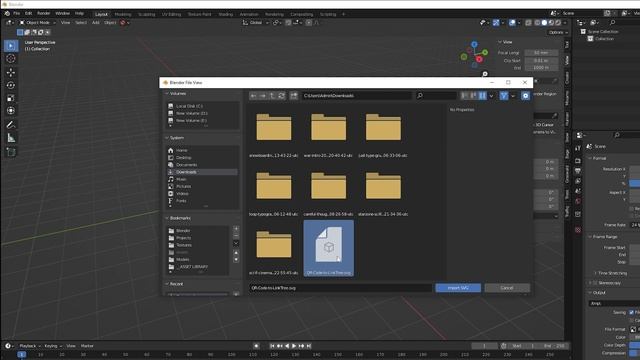Select the 3D Cursor tool
Viewport: 640px width, 360px height.
click(x=11, y=59)
